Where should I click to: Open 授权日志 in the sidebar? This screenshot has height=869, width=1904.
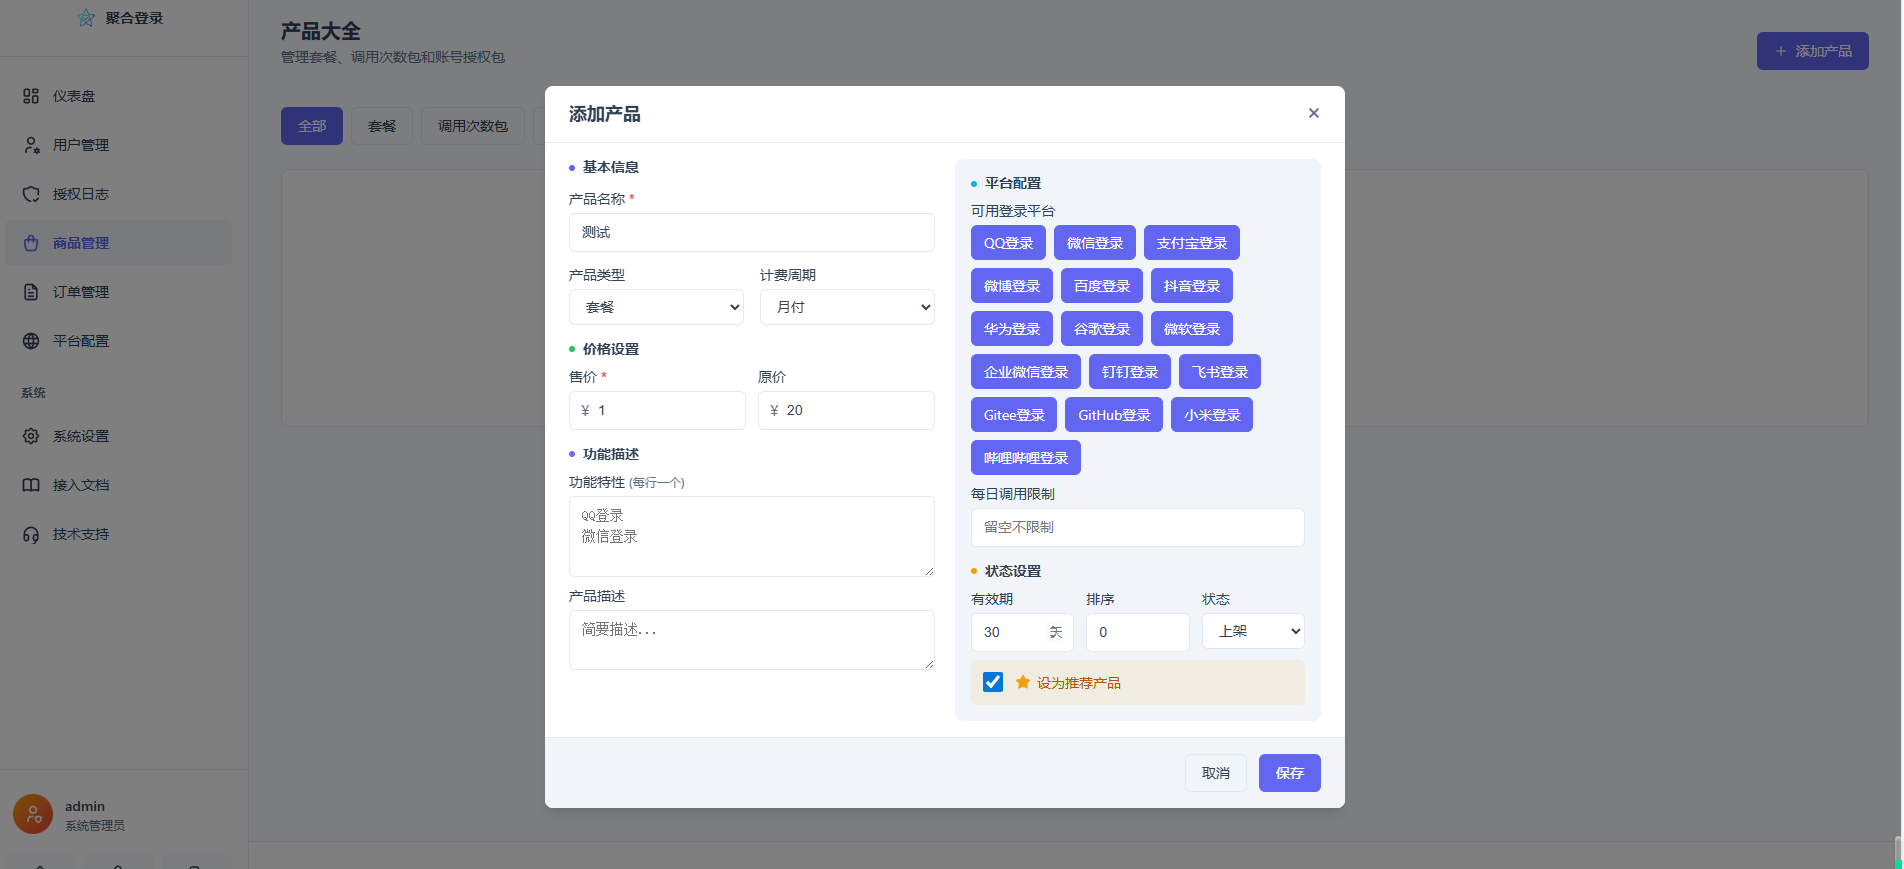coord(118,194)
